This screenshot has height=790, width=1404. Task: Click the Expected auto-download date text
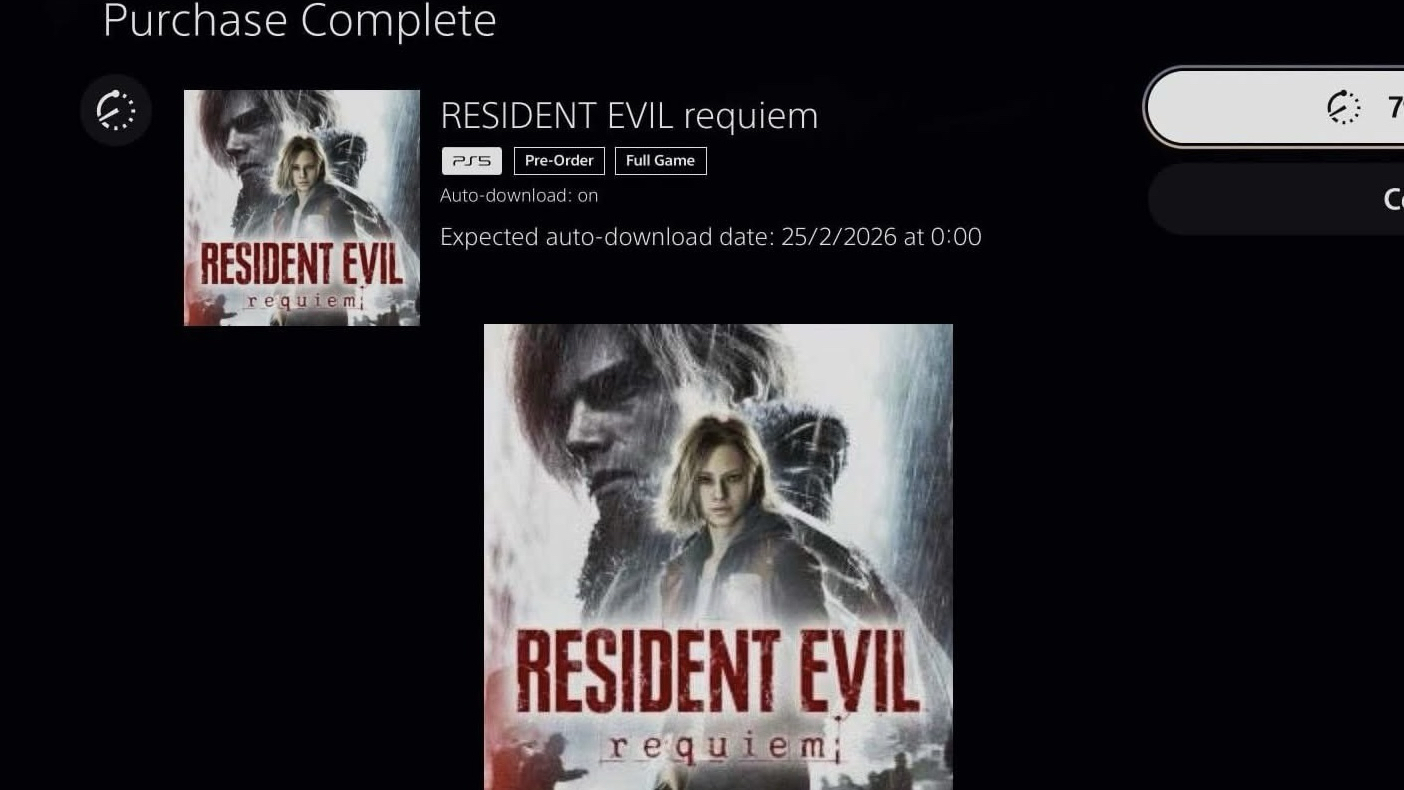[x=711, y=237]
